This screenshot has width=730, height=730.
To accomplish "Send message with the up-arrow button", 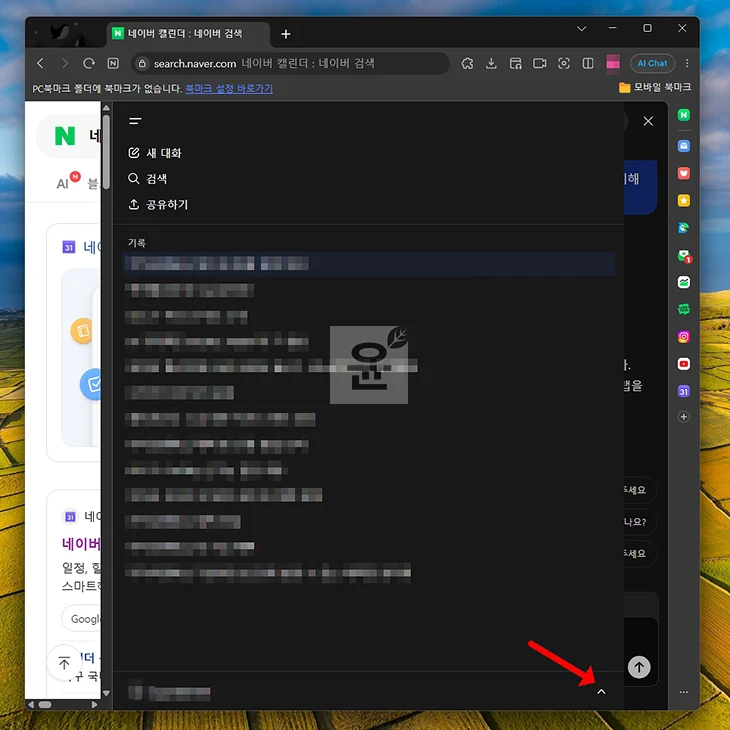I will pos(639,667).
